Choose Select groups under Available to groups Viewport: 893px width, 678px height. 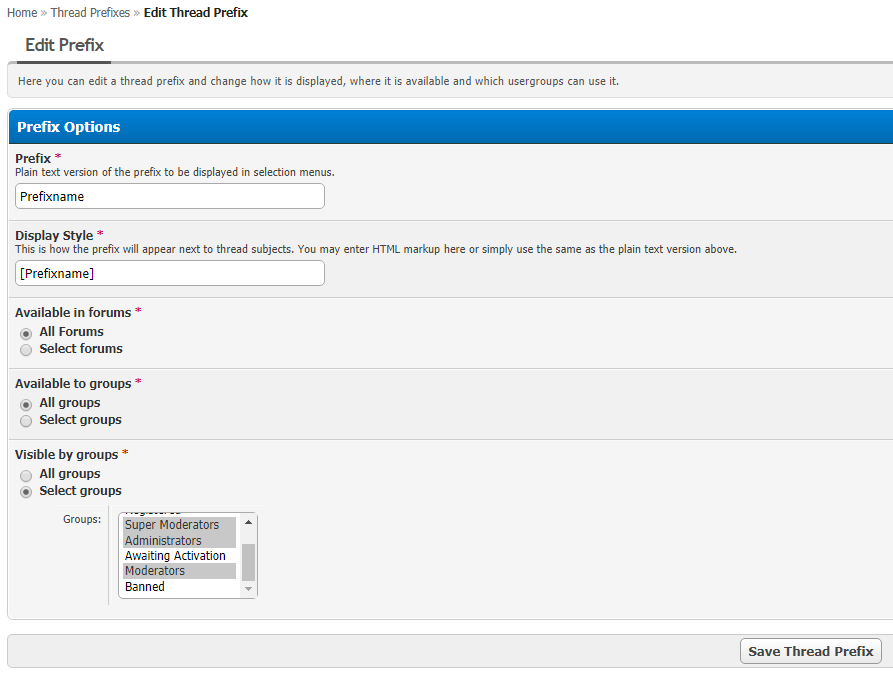26,420
